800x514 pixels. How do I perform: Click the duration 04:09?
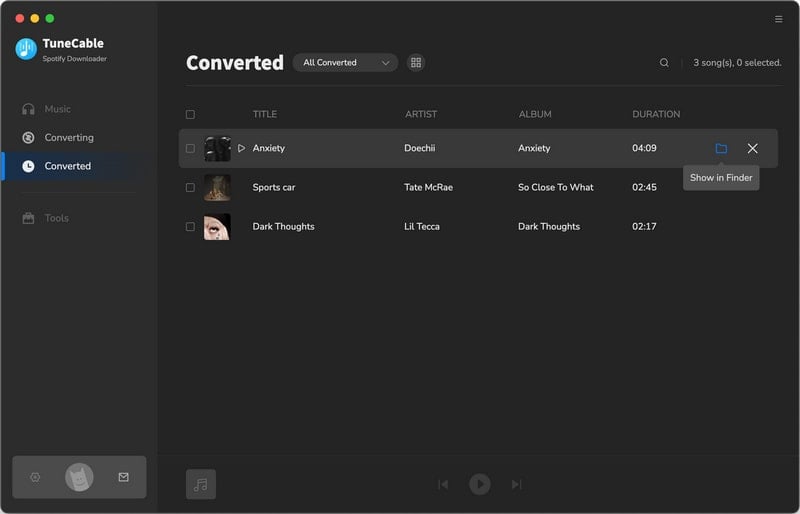[x=644, y=148]
